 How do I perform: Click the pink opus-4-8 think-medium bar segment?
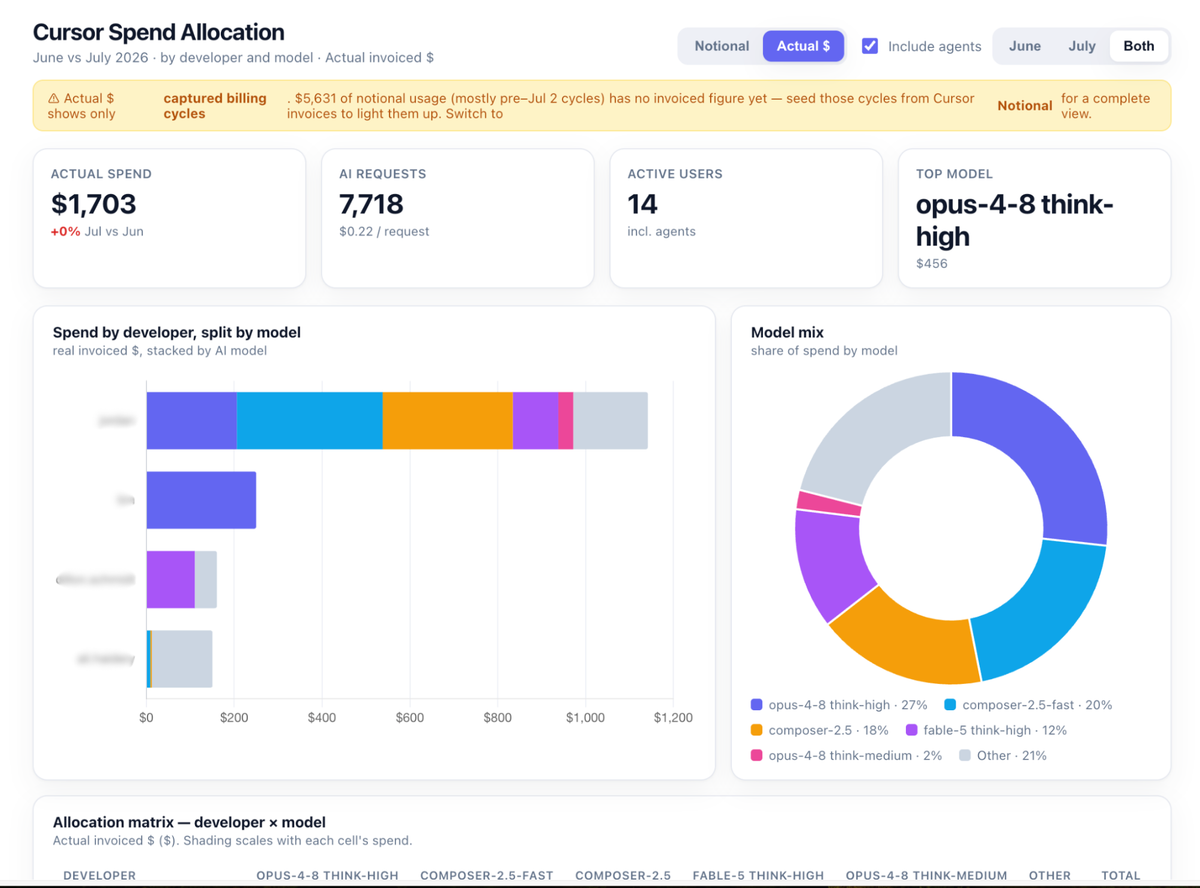[565, 420]
